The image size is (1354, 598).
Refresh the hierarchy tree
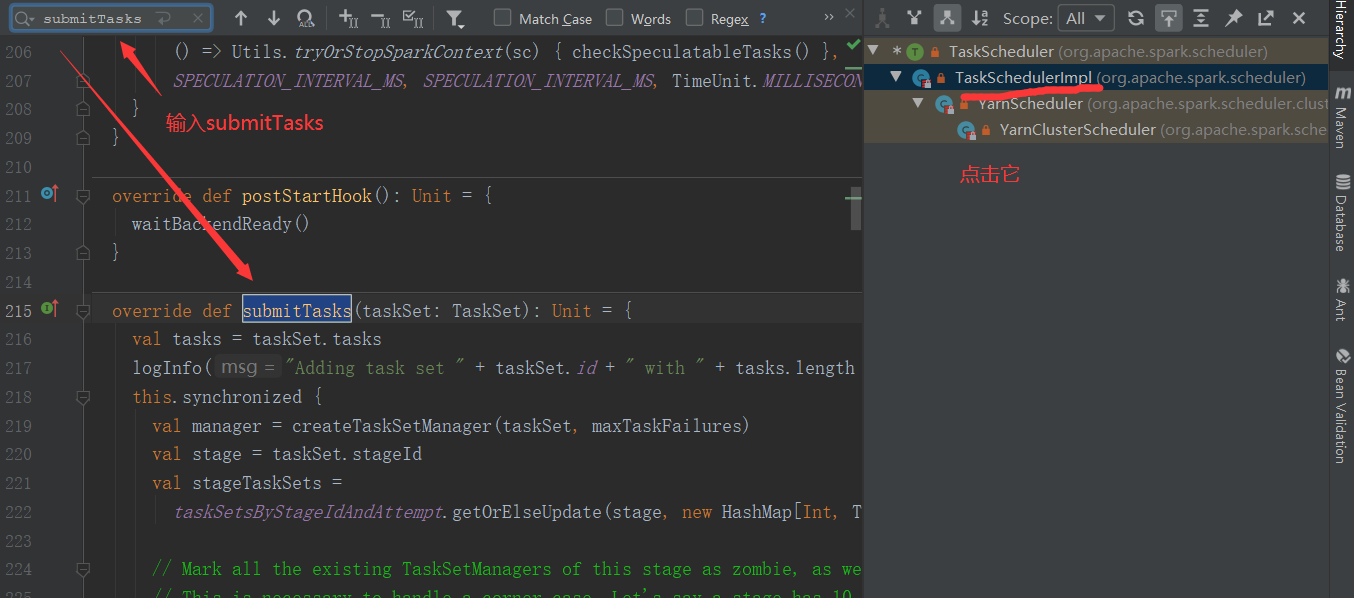1135,18
